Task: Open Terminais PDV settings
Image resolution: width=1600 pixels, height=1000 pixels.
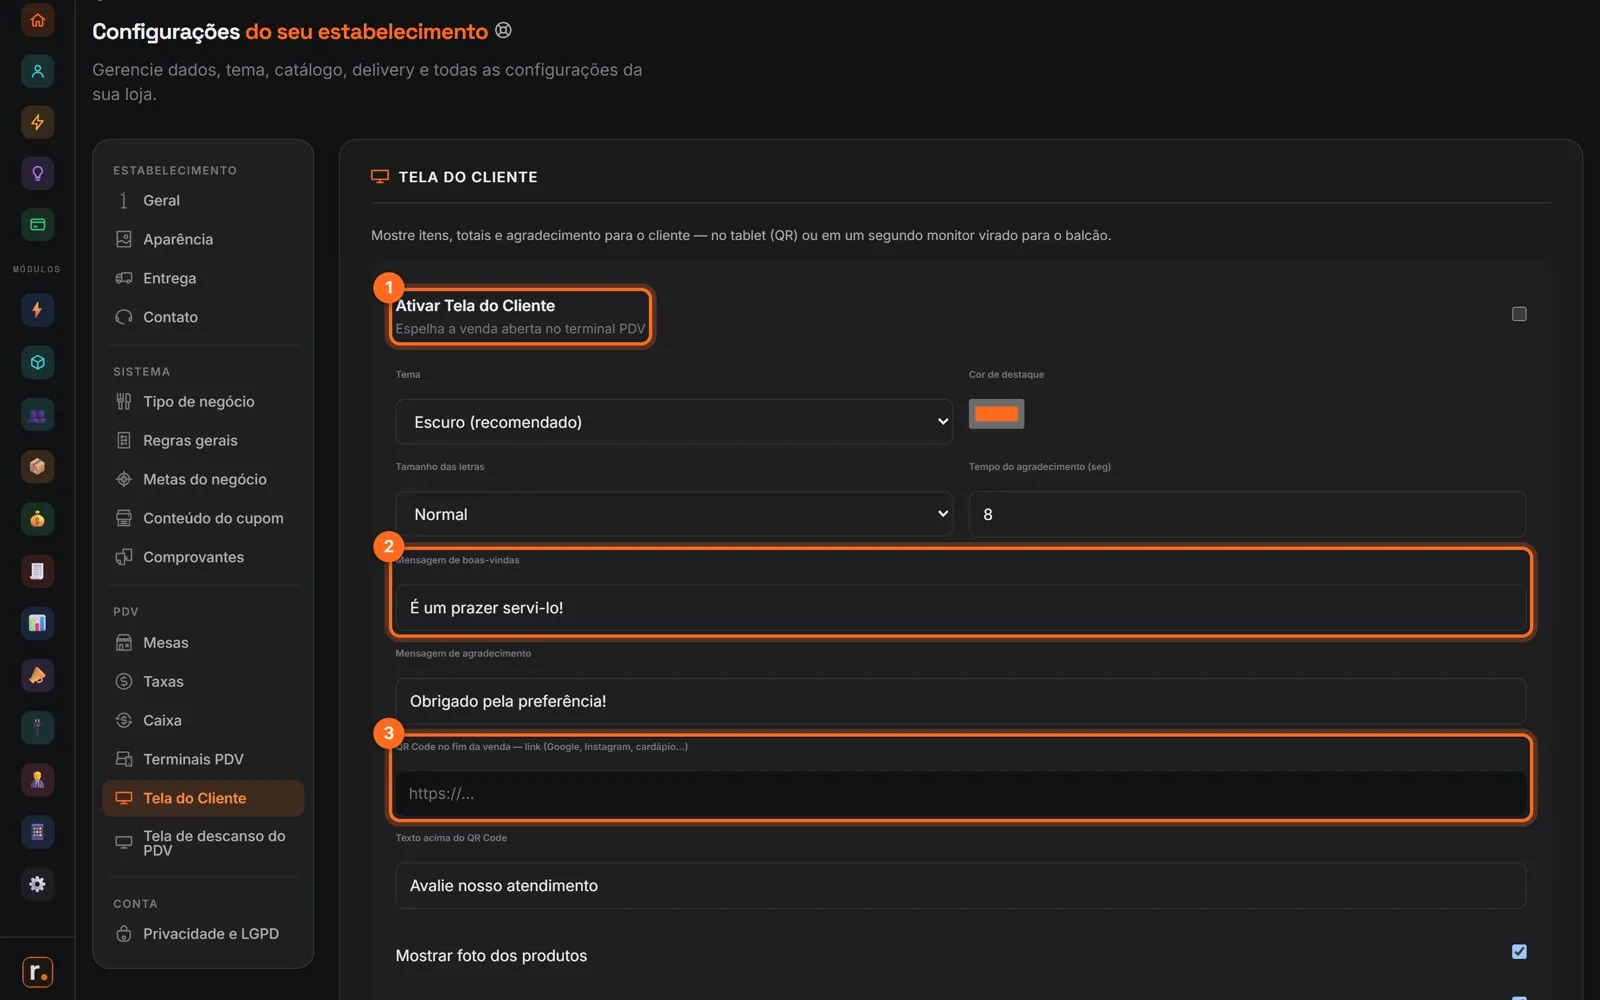Action: click(203, 760)
